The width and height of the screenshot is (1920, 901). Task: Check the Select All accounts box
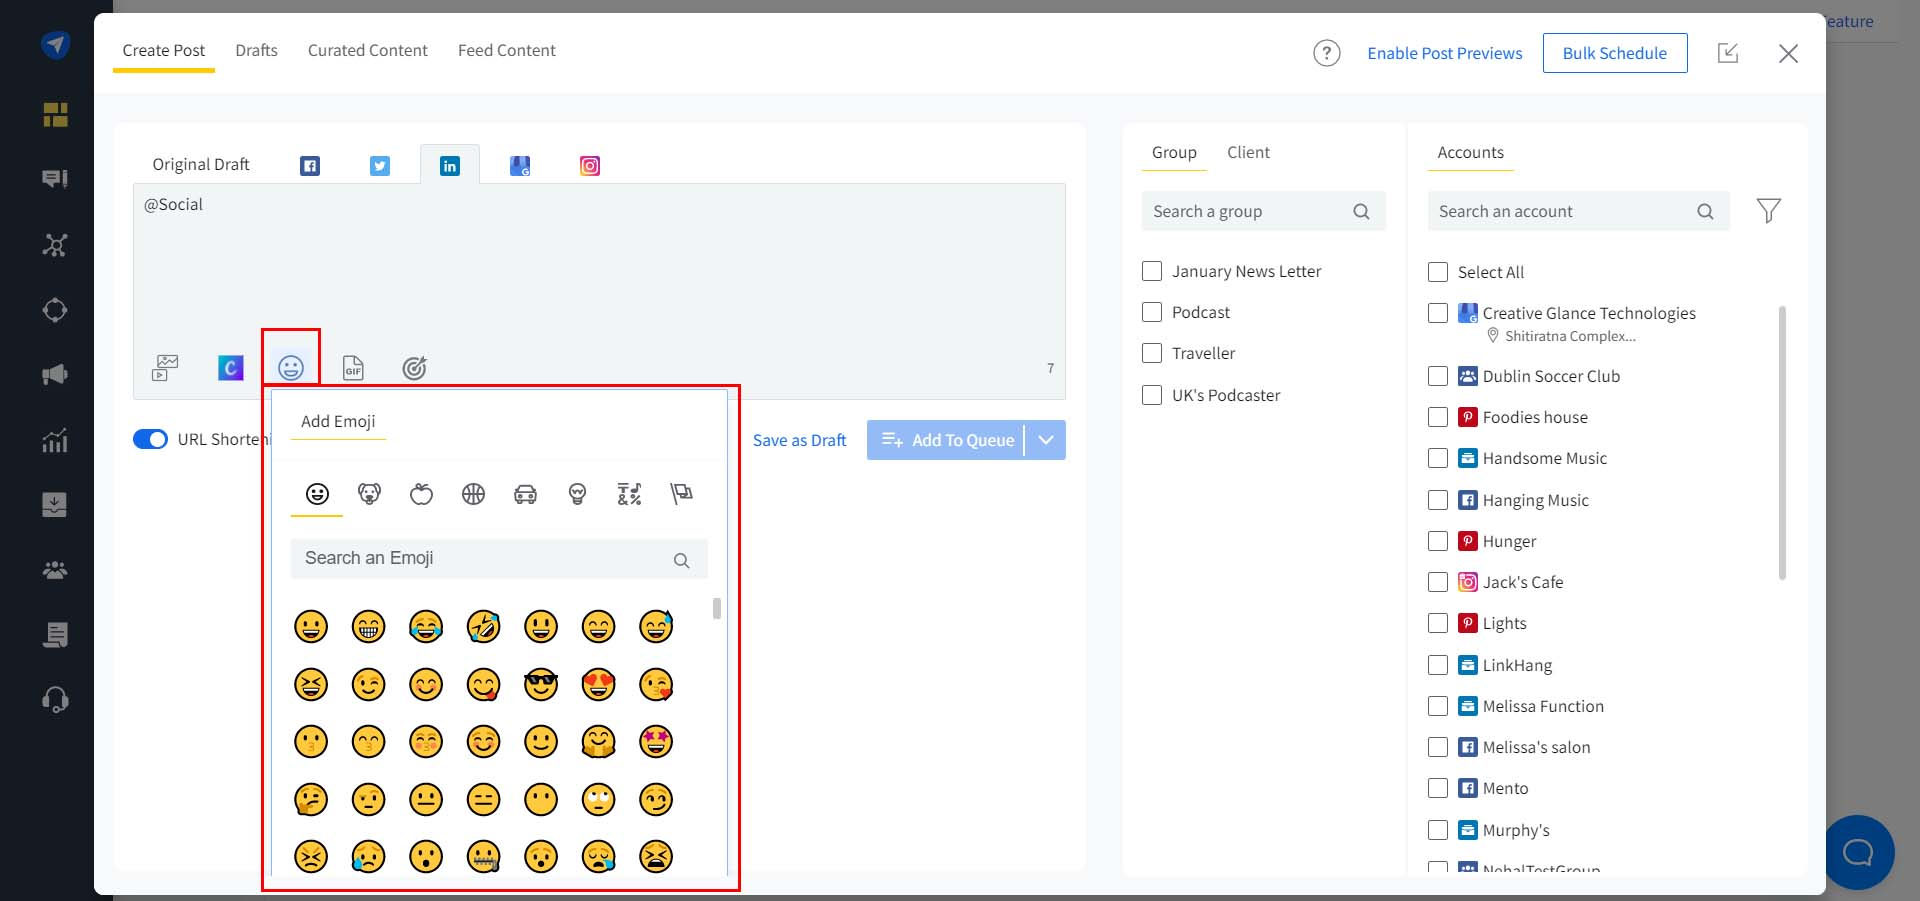1438,272
